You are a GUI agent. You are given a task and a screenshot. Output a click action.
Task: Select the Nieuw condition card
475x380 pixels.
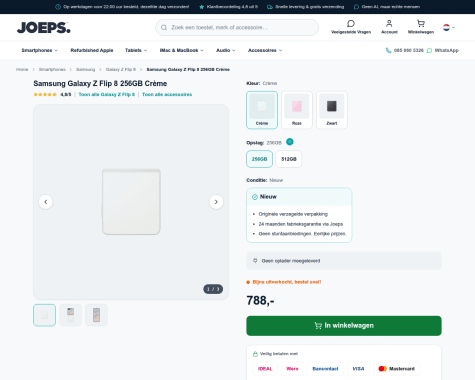tap(299, 215)
